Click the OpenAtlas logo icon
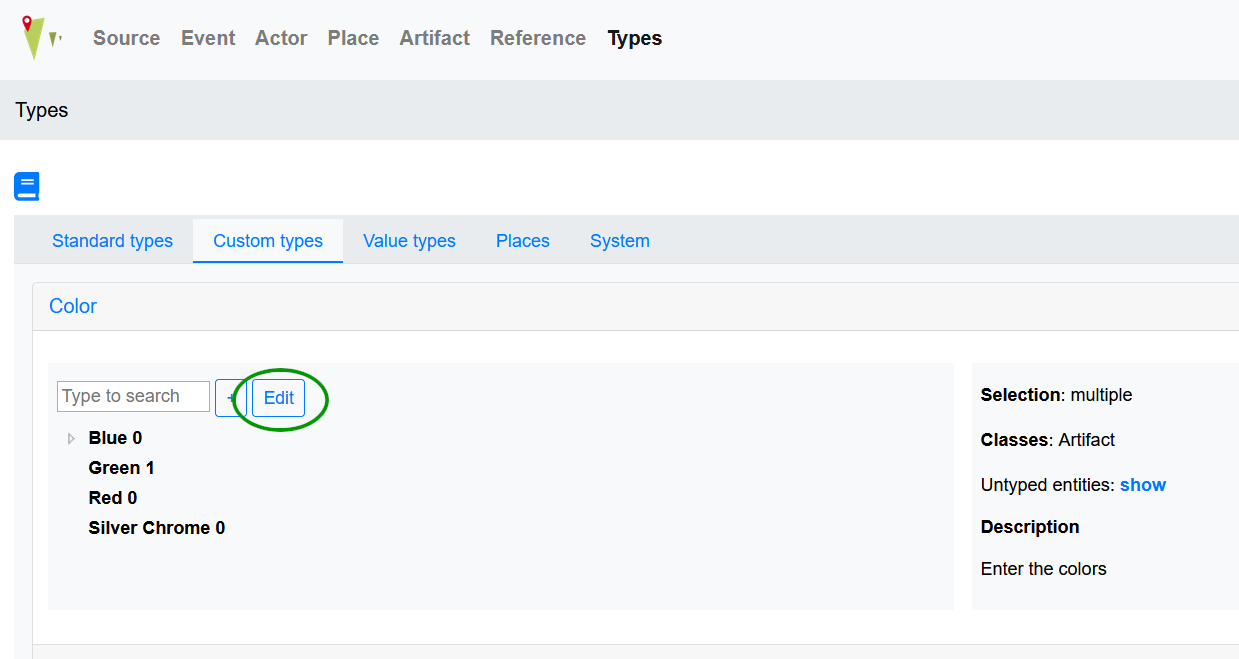The height and width of the screenshot is (659, 1239). pos(40,38)
